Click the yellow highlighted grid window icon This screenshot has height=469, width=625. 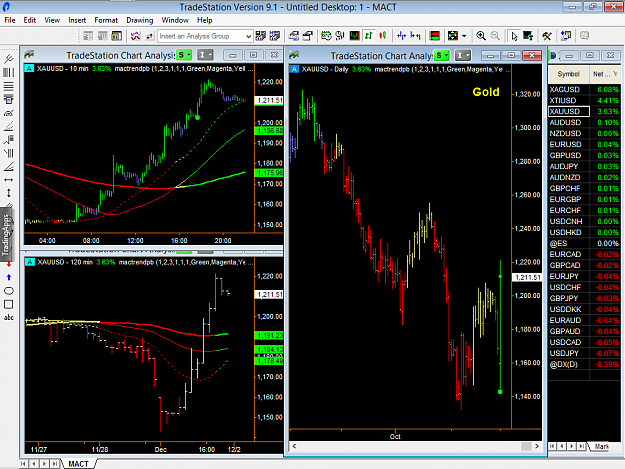[116, 36]
